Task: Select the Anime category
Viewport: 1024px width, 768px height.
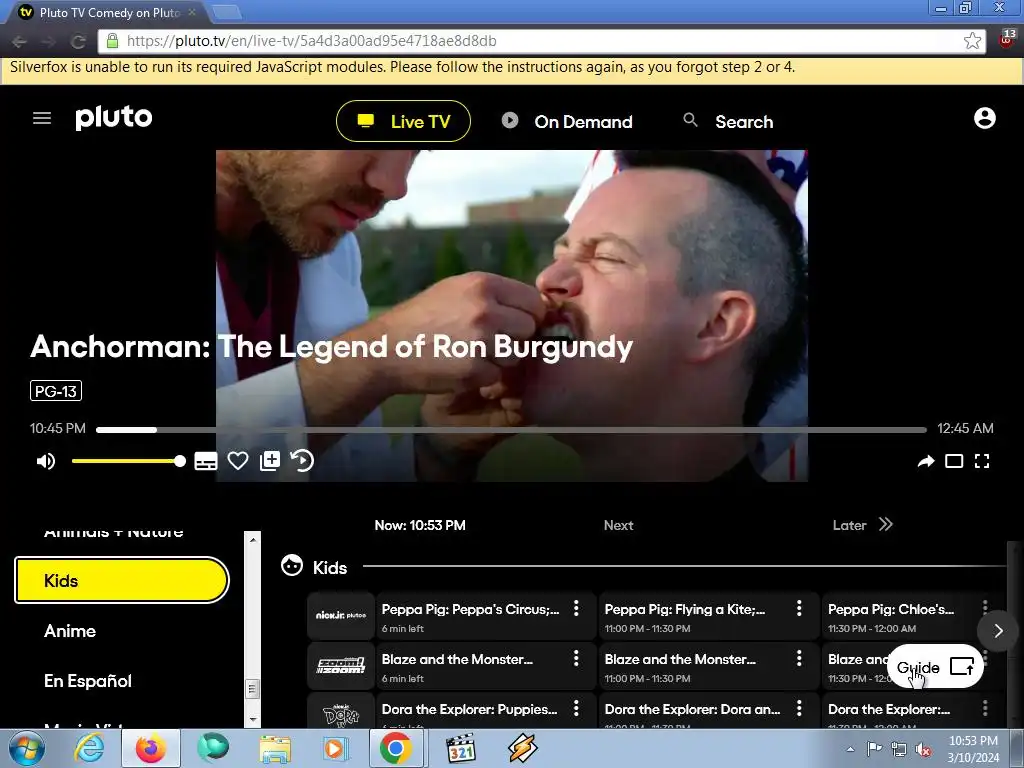Action: [70, 631]
